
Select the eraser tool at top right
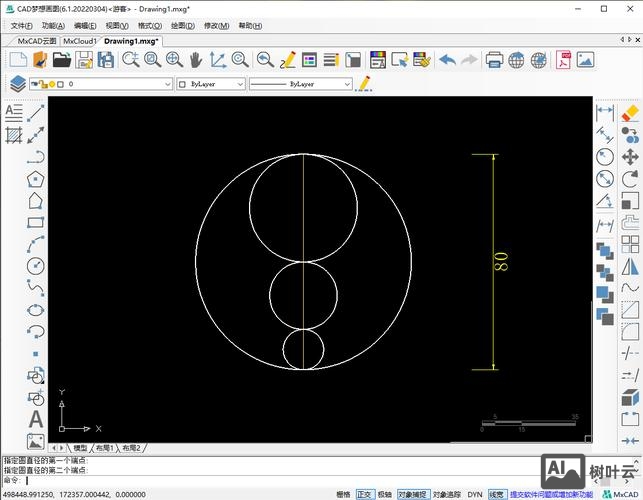(x=630, y=113)
